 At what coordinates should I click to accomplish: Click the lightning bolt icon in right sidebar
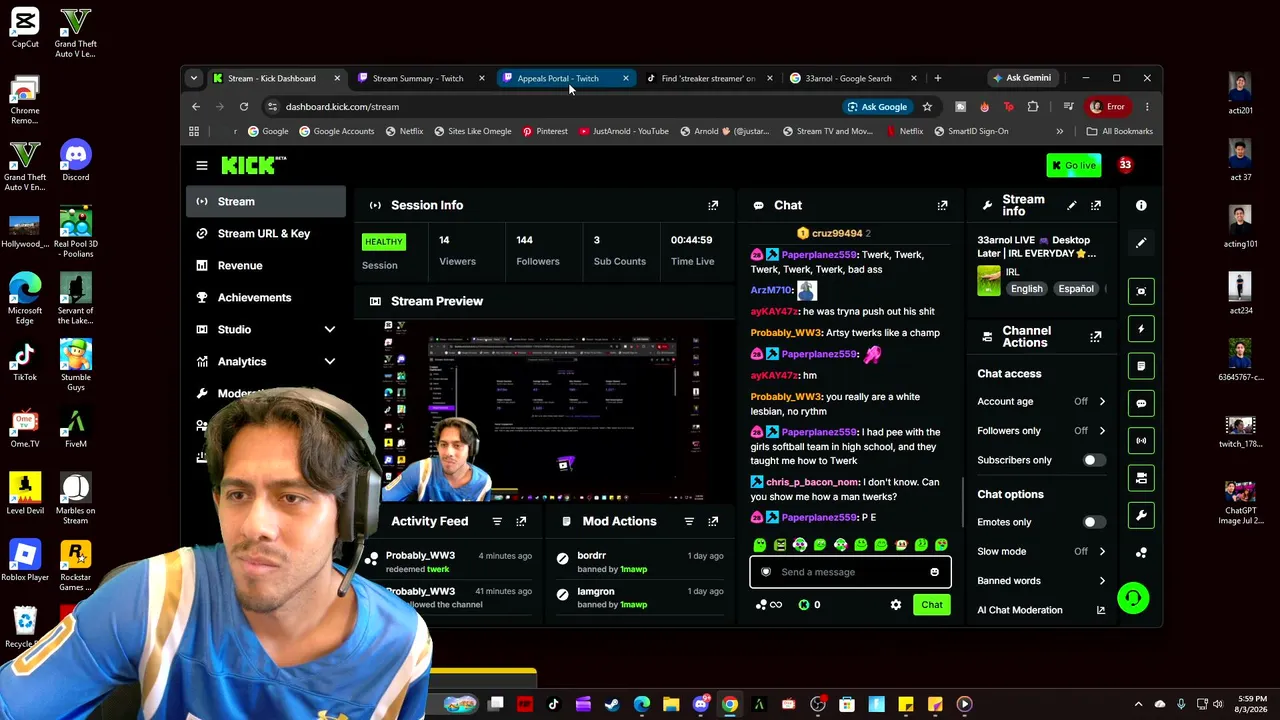pos(1141,329)
